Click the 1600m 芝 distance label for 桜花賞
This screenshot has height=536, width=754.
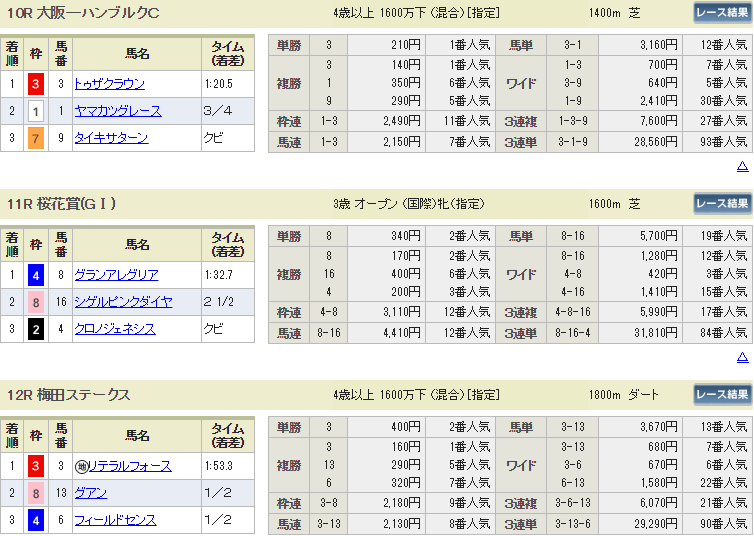615,204
